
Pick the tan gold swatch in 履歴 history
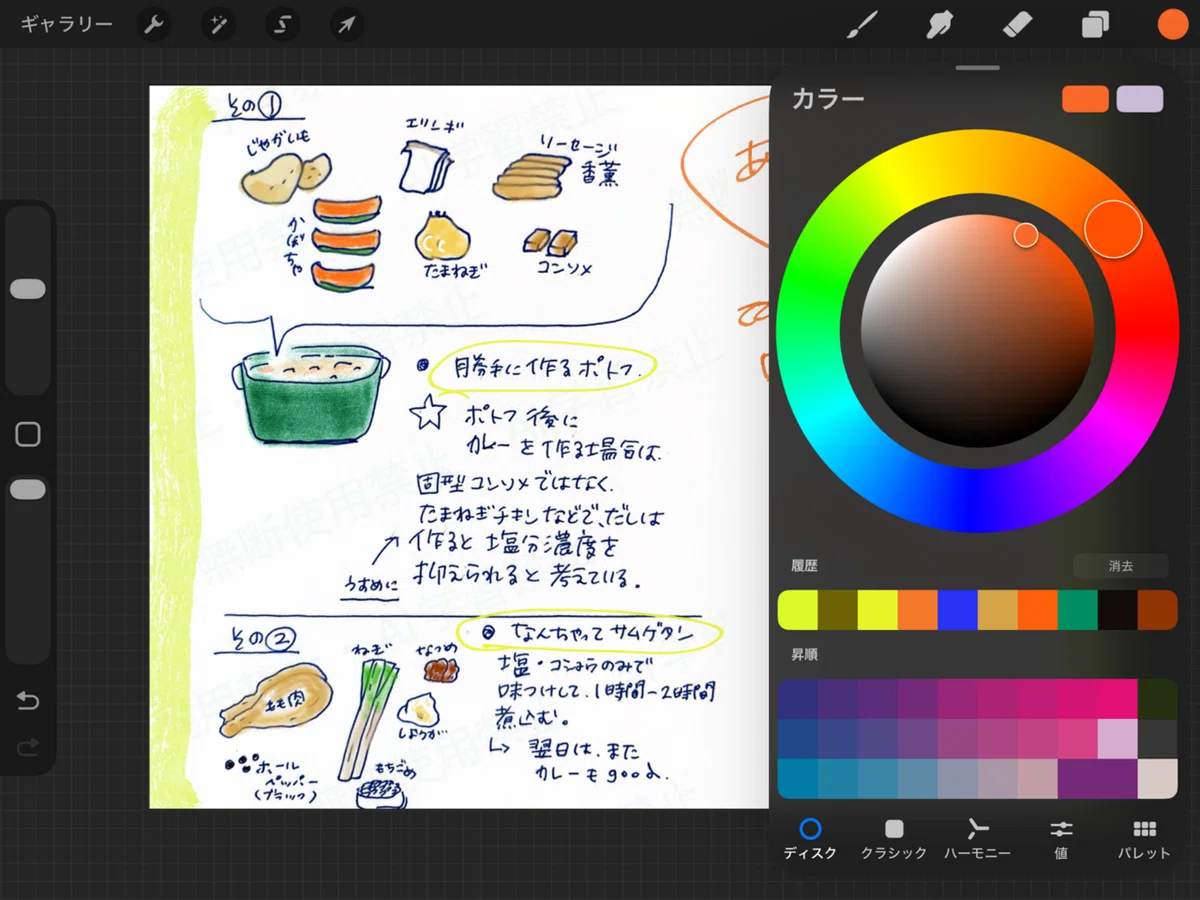pos(998,610)
